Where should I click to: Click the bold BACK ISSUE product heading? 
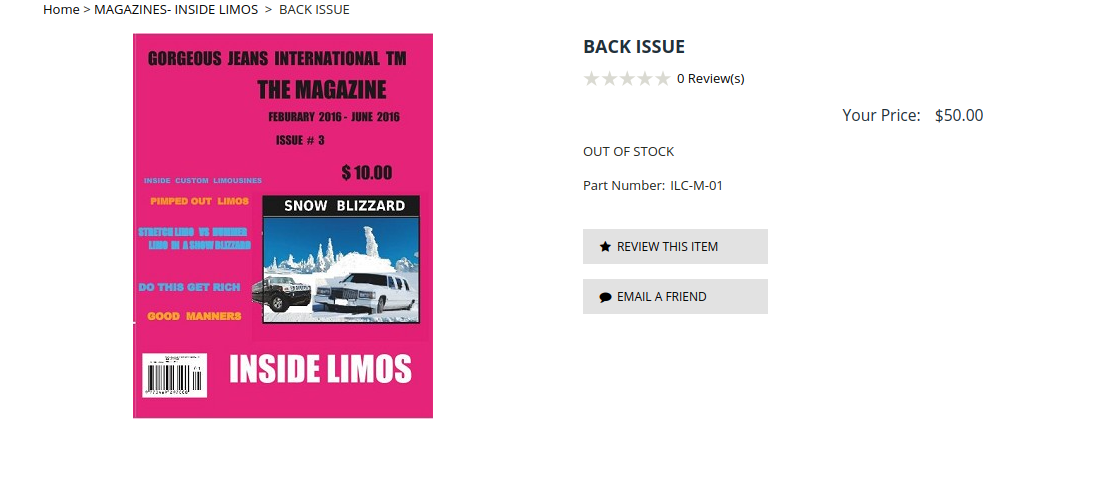click(634, 47)
